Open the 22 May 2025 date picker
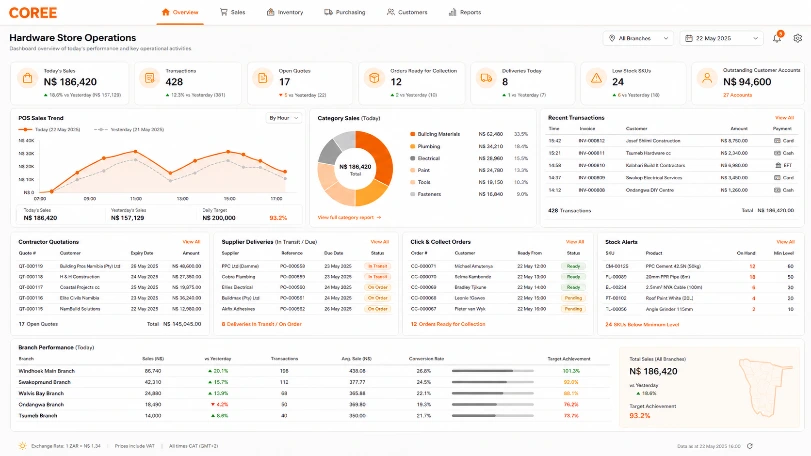The width and height of the screenshot is (811, 456). tap(721, 38)
